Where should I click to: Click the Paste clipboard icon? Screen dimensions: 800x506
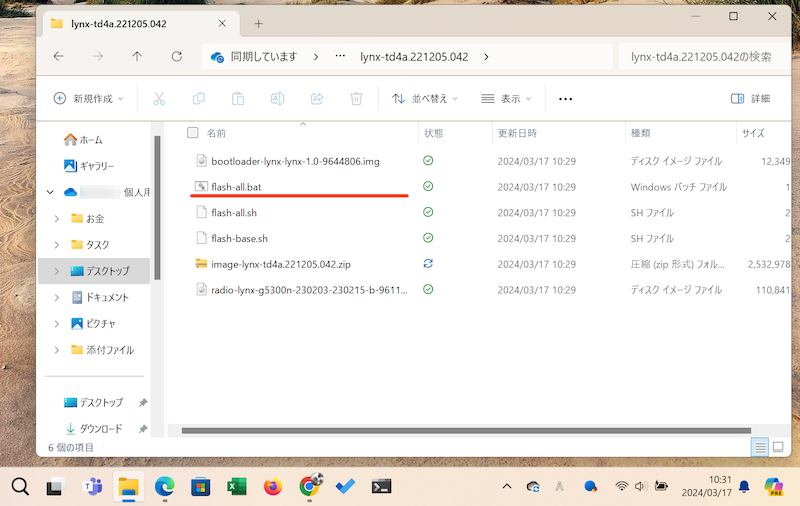(238, 99)
